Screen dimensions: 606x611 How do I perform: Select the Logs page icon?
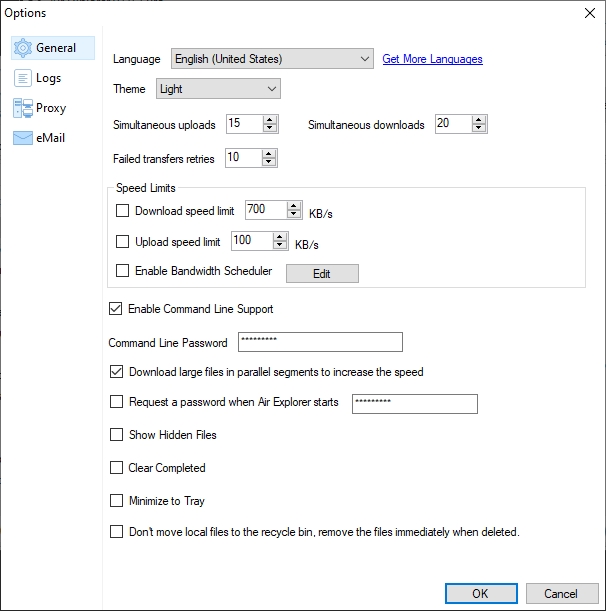click(x=23, y=78)
